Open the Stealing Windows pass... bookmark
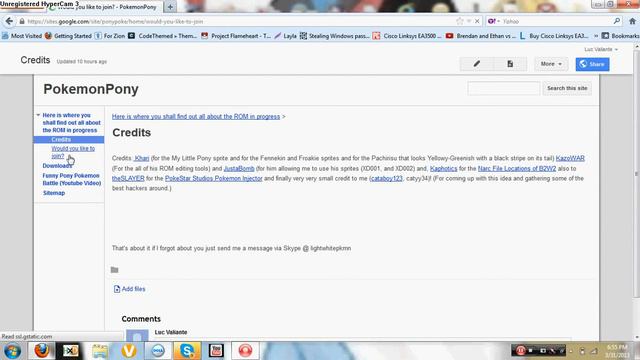Image resolution: width=640 pixels, height=360 pixels. [x=334, y=36]
